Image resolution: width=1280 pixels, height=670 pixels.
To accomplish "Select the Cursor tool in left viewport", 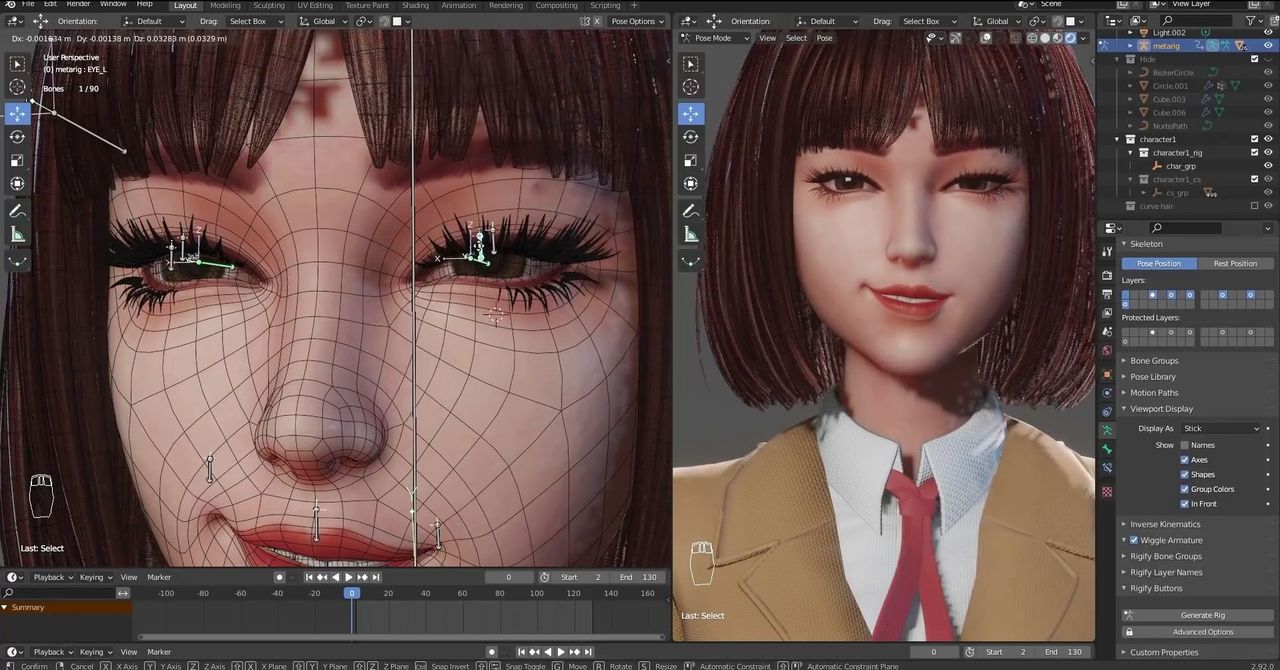I will coord(18,88).
